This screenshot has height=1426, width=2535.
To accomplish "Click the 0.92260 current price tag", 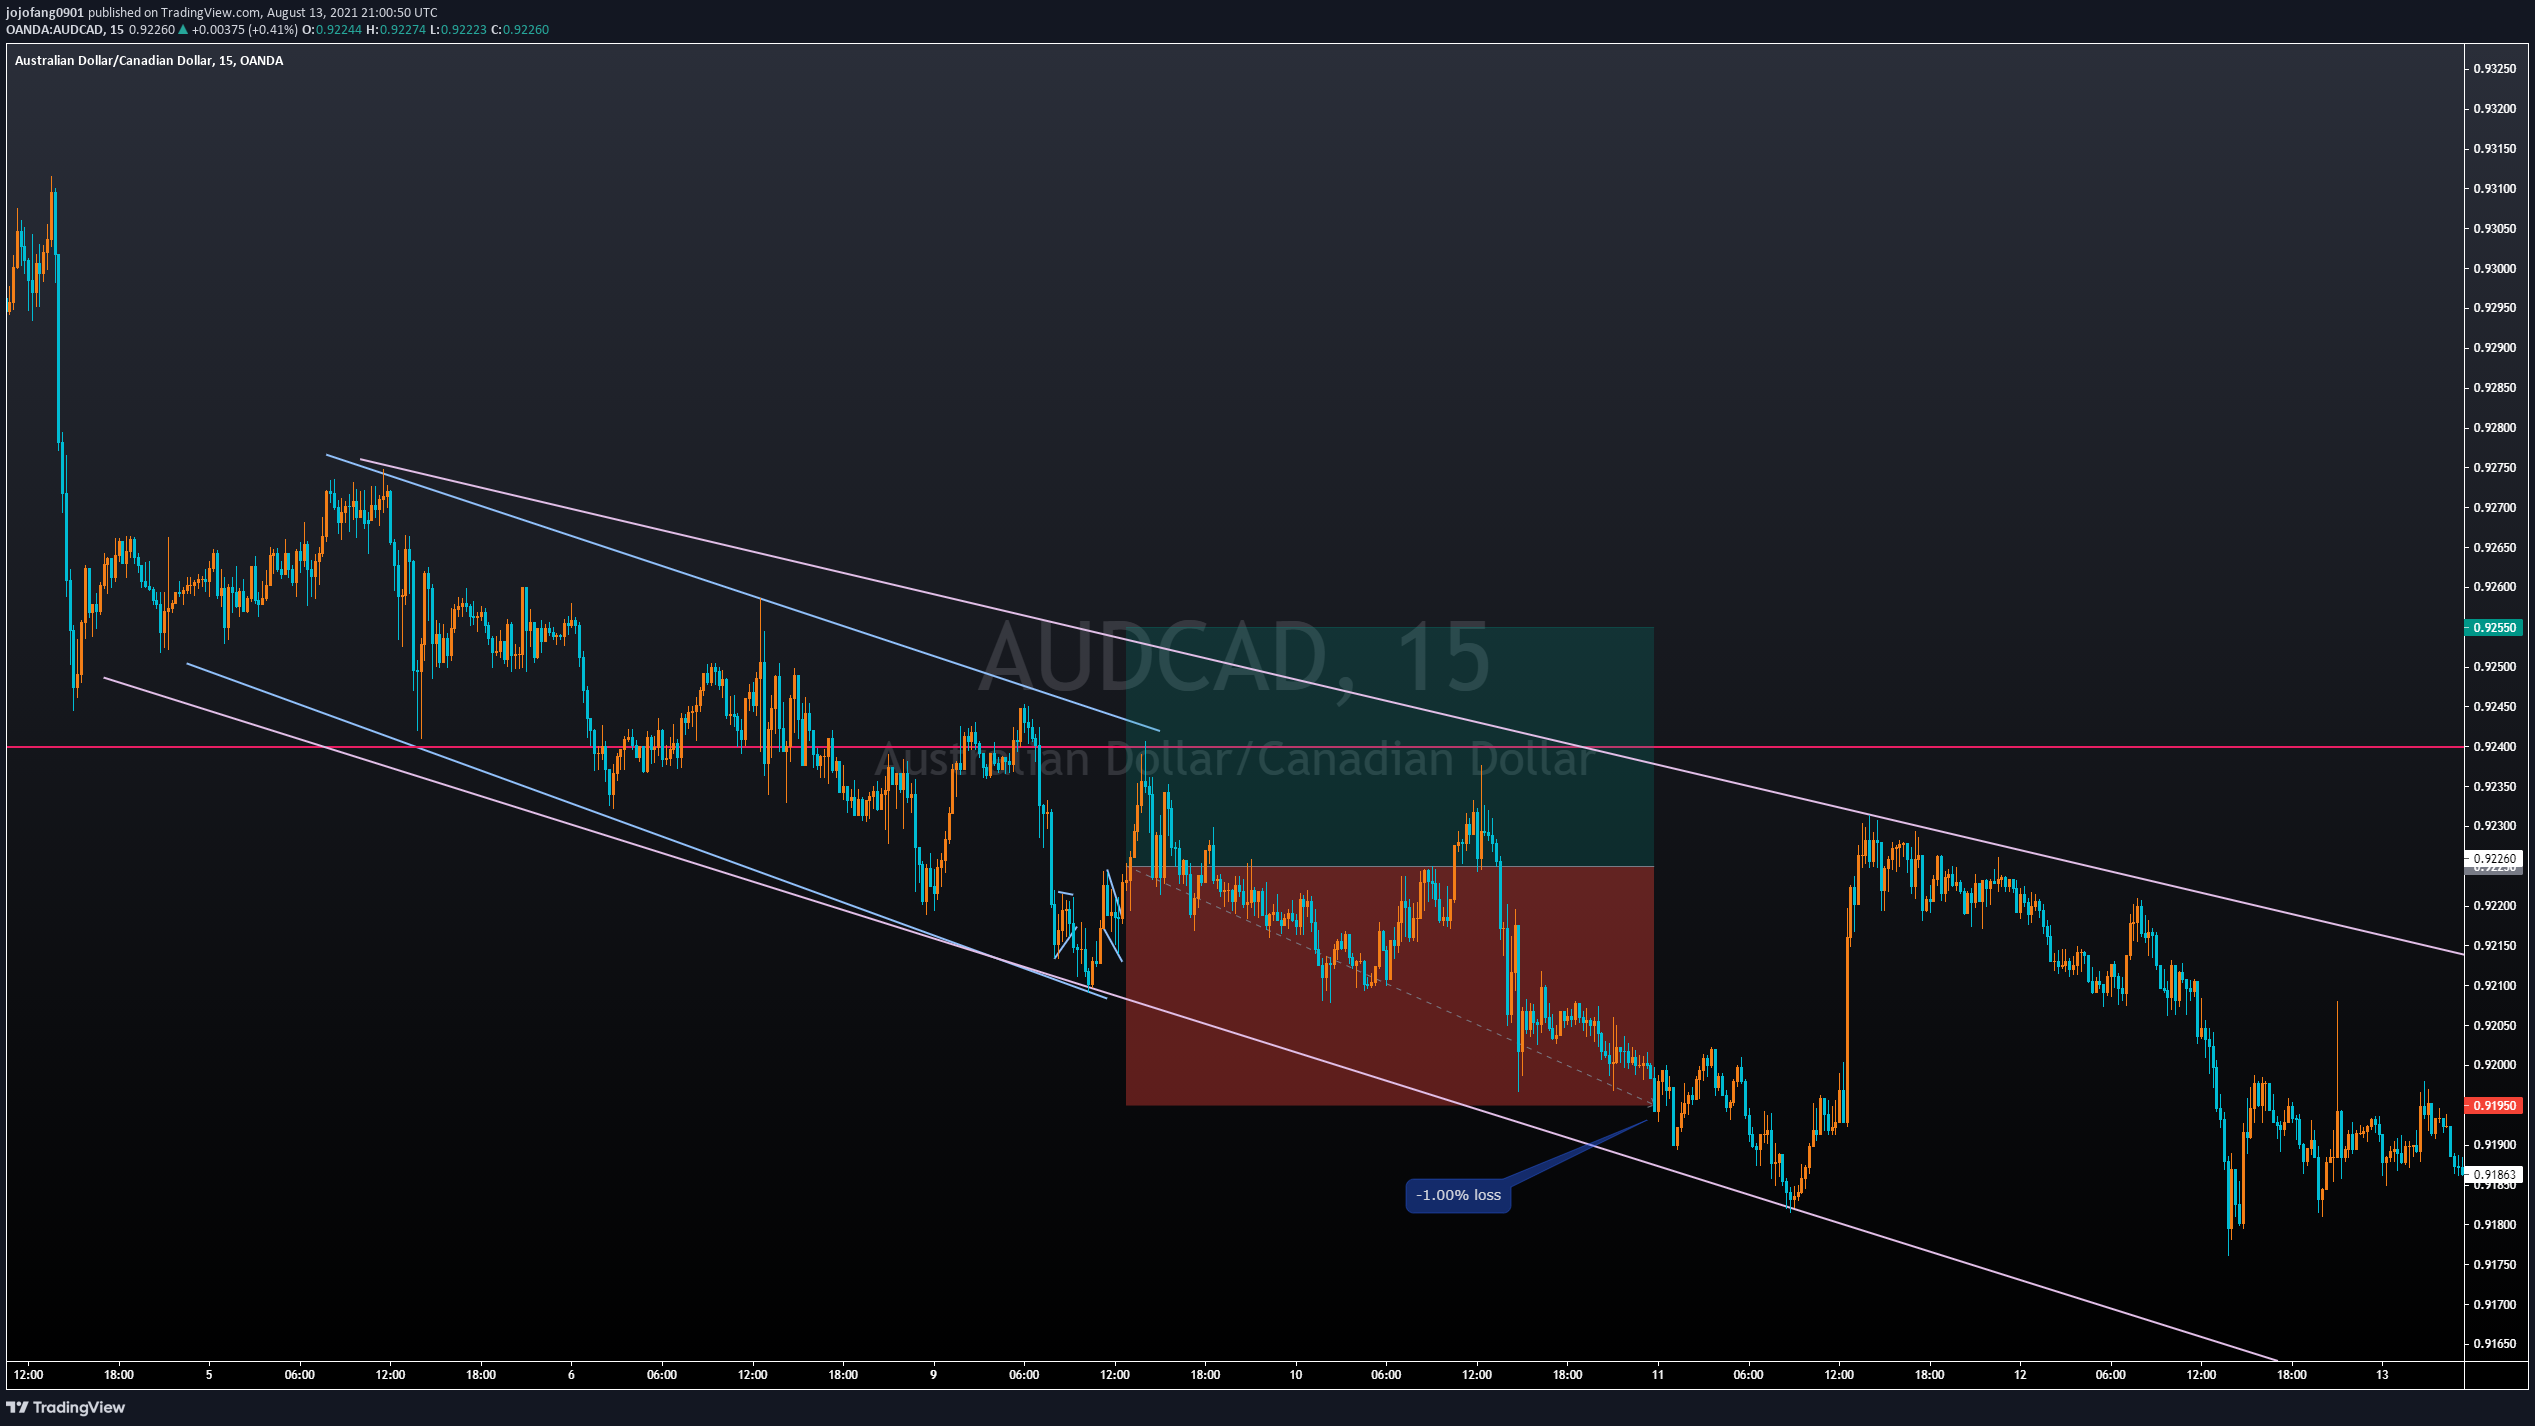I will tap(2494, 858).
